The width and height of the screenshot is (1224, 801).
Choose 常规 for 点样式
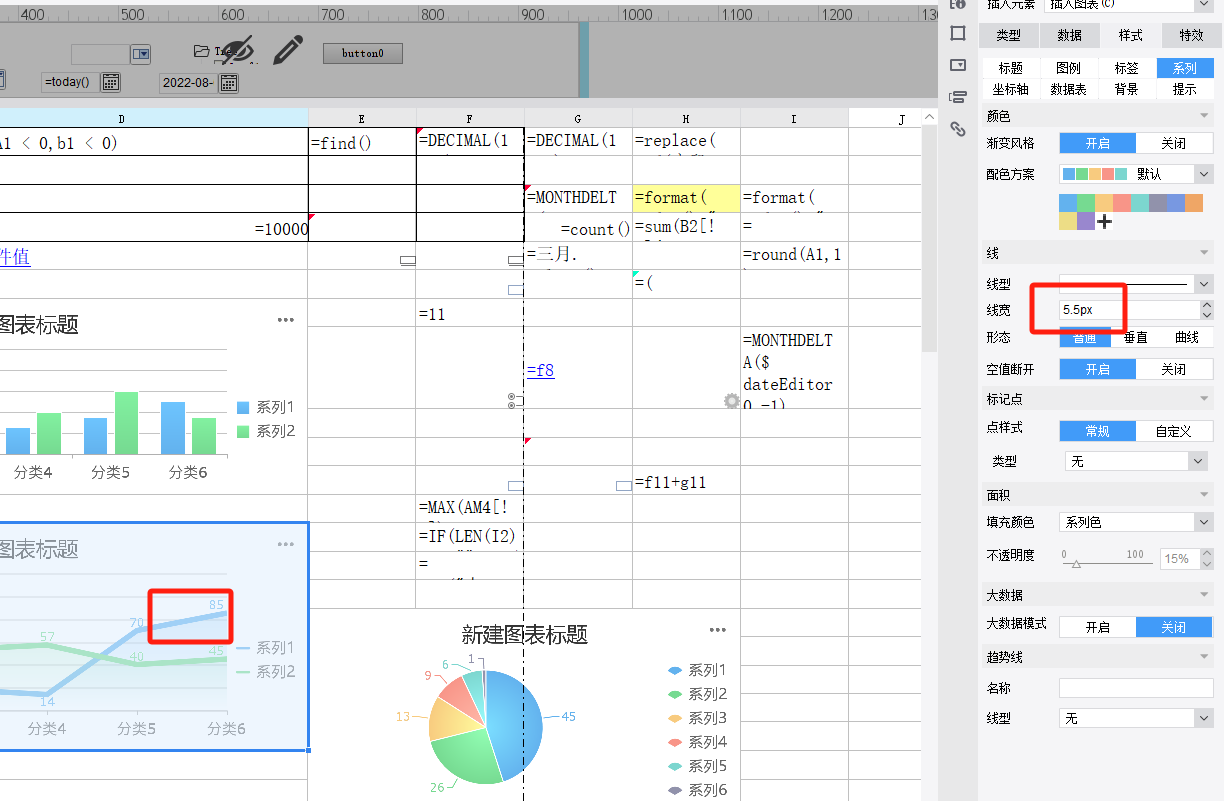[x=1098, y=431]
